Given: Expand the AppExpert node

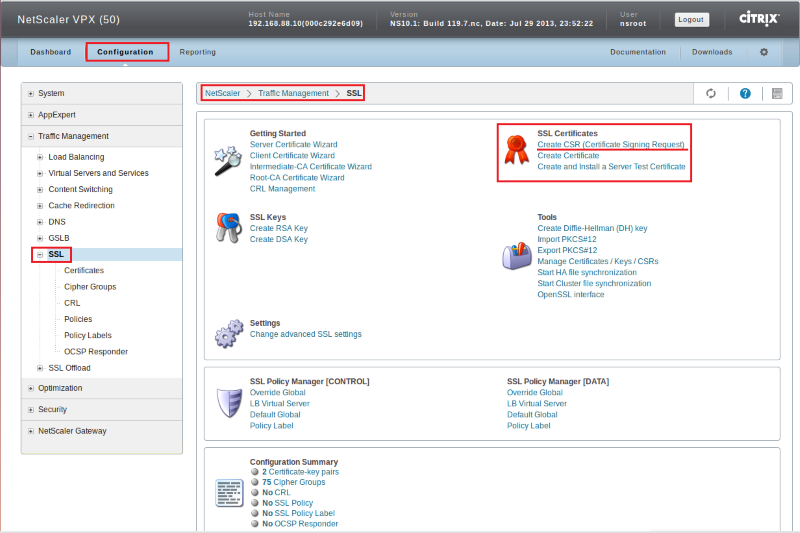Looking at the screenshot, I should 31,115.
